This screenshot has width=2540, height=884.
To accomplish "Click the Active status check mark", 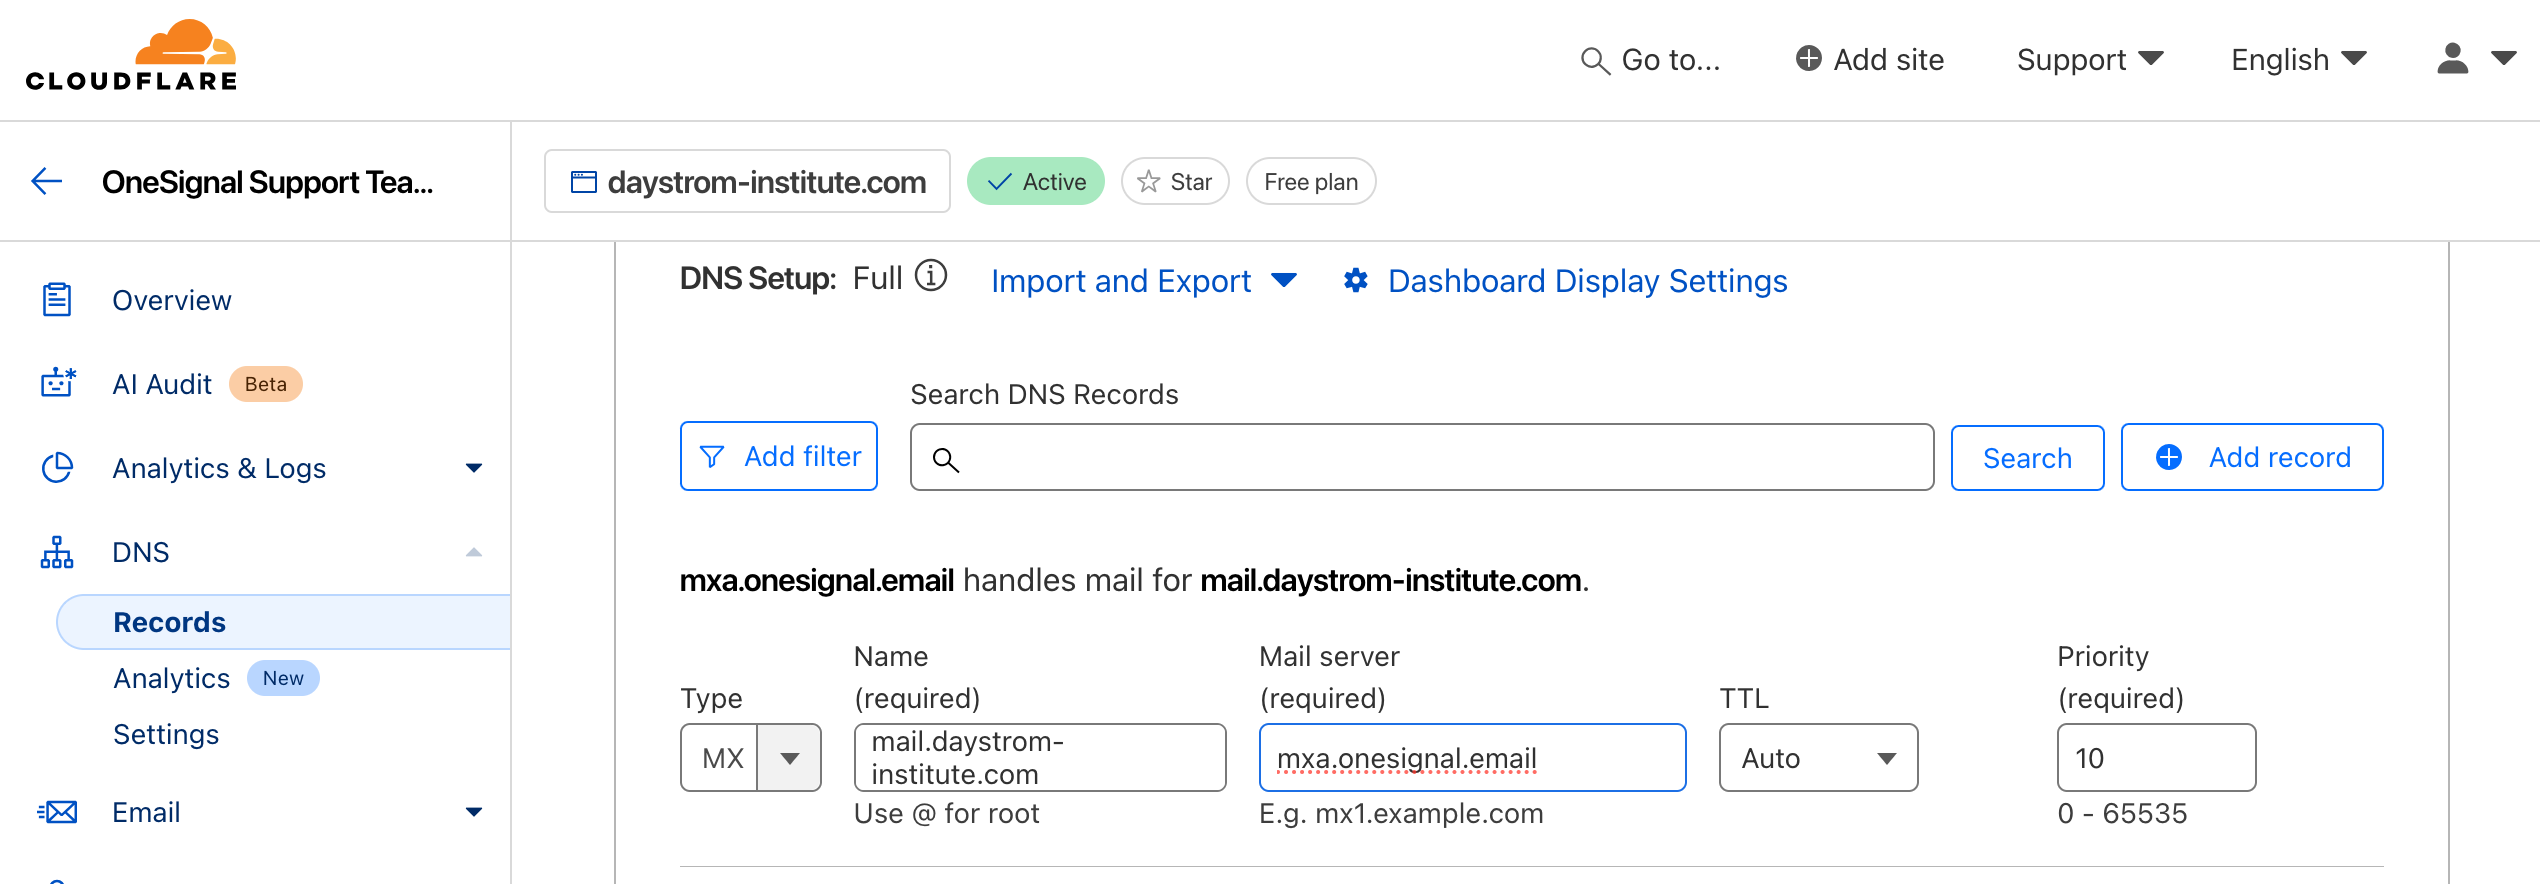I will coord(1000,182).
